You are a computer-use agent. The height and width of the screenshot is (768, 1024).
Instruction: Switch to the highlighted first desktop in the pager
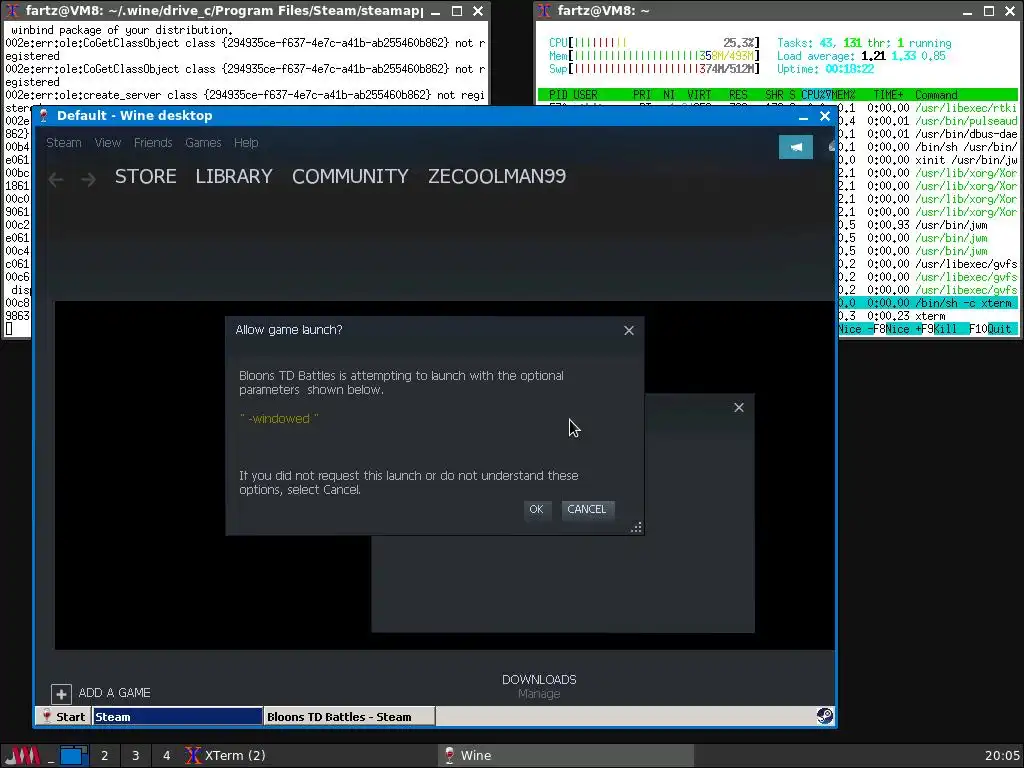coord(74,756)
